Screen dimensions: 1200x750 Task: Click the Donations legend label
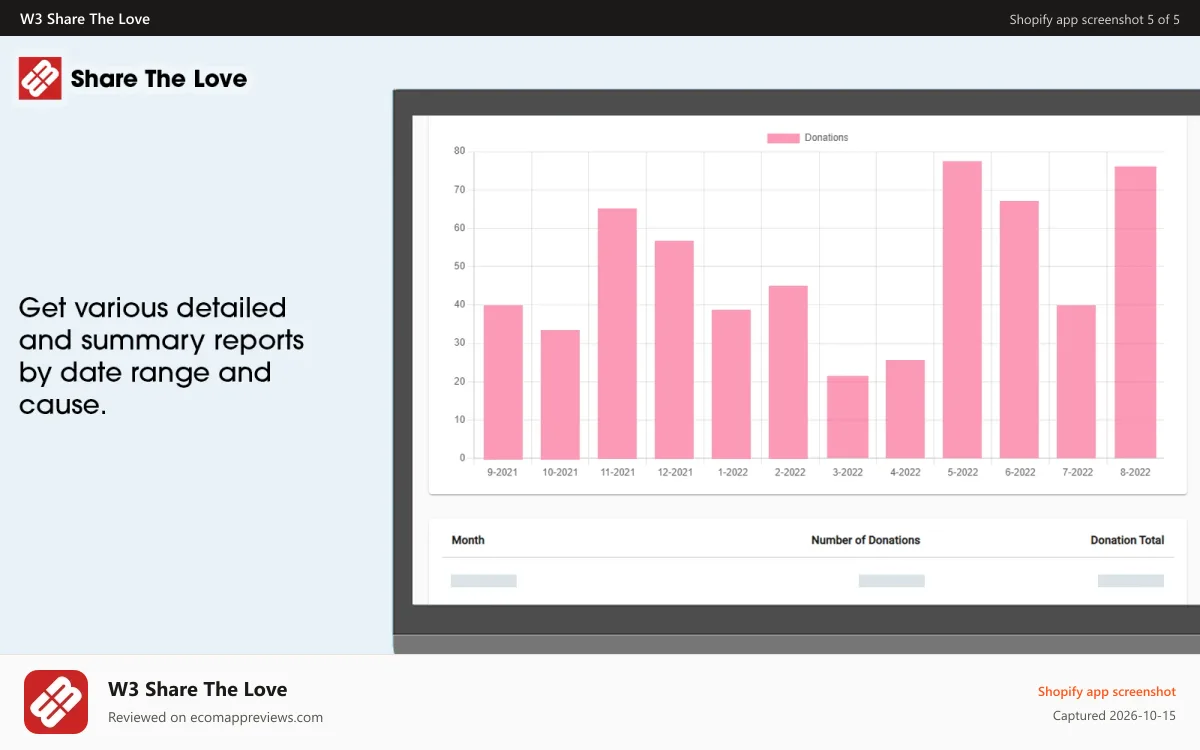pos(826,138)
